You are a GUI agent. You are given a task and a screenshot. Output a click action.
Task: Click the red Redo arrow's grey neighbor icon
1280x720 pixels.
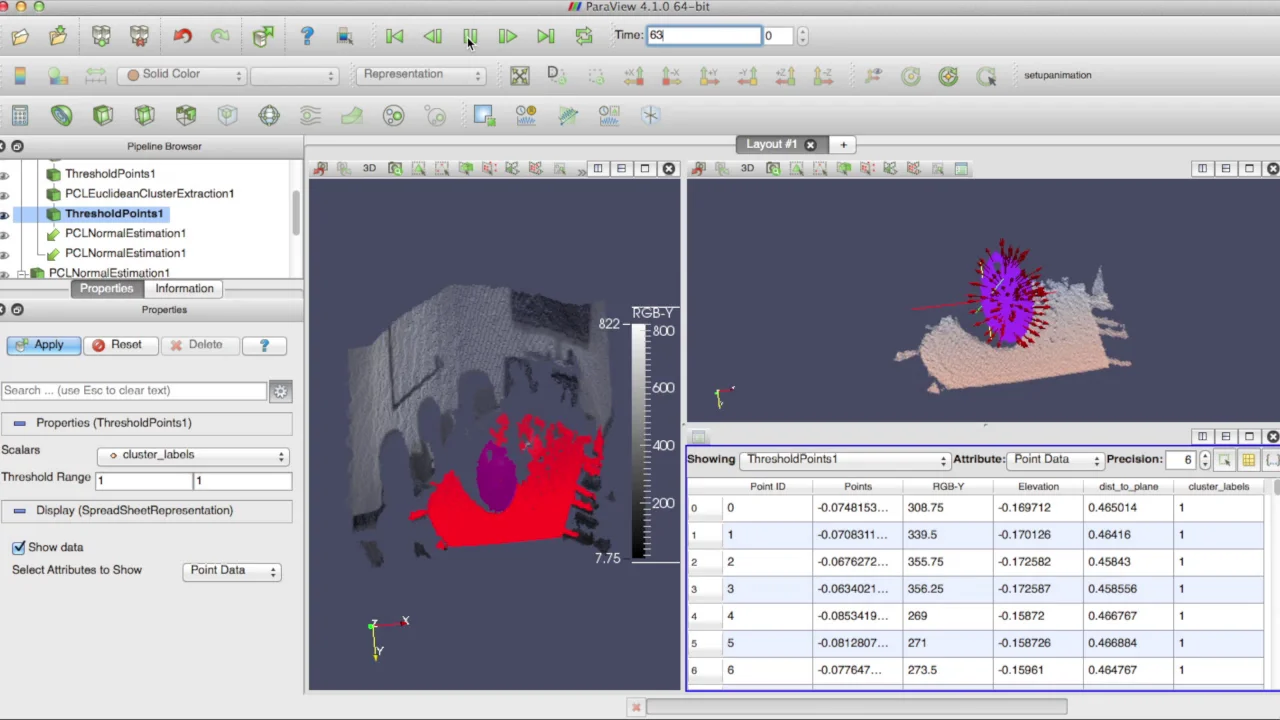(x=220, y=37)
